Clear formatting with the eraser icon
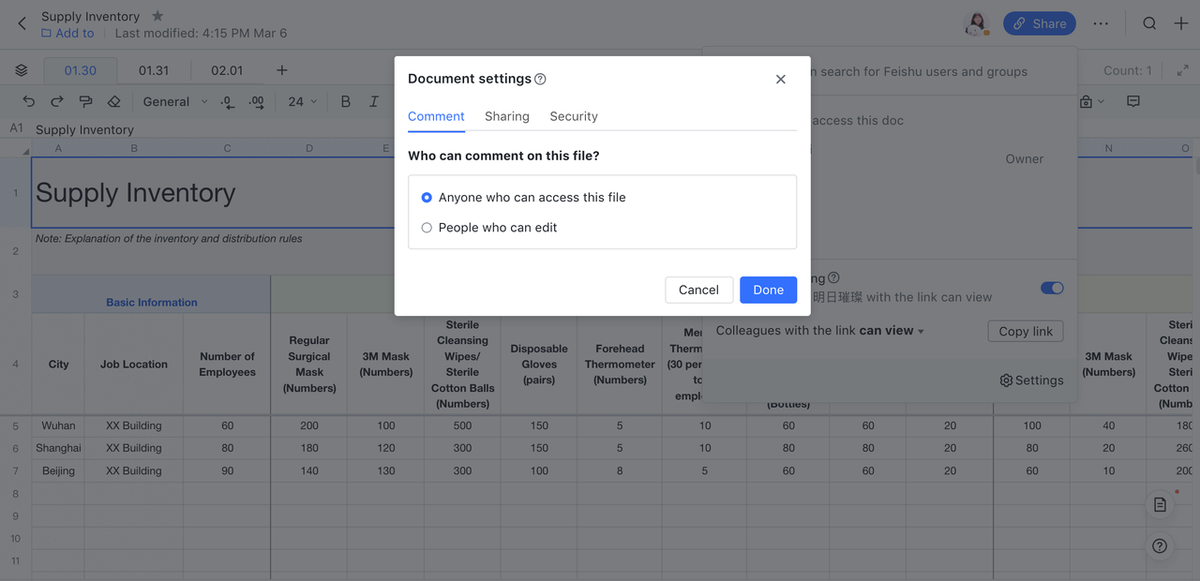 114,102
